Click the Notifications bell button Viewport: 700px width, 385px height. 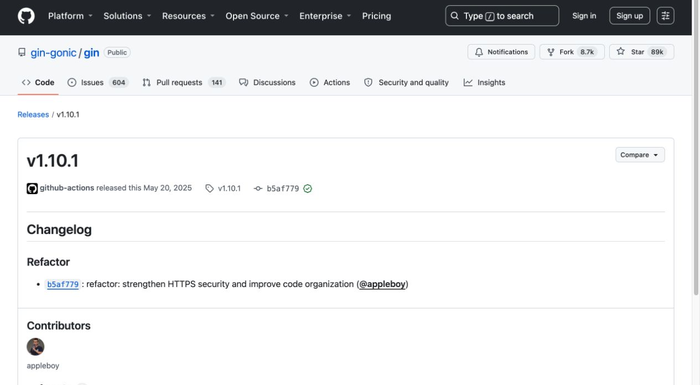point(501,52)
